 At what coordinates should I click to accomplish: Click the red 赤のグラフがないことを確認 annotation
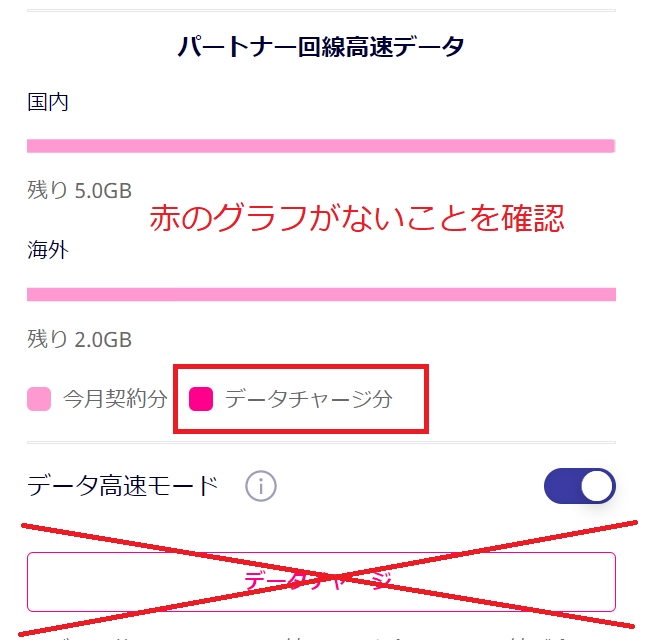pyautogui.click(x=357, y=219)
